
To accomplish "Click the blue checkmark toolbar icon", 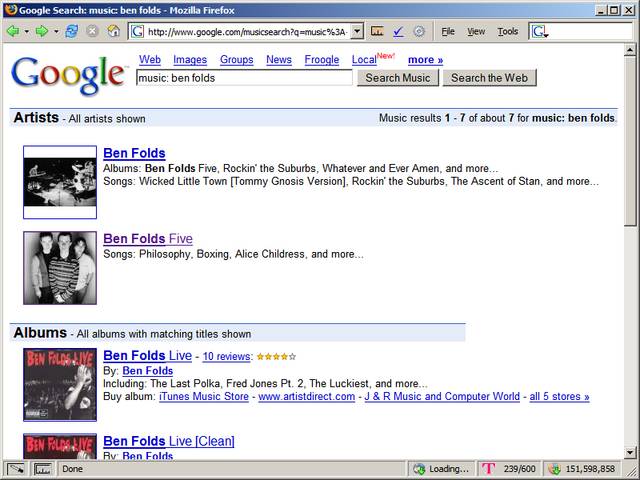I will pyautogui.click(x=398, y=31).
